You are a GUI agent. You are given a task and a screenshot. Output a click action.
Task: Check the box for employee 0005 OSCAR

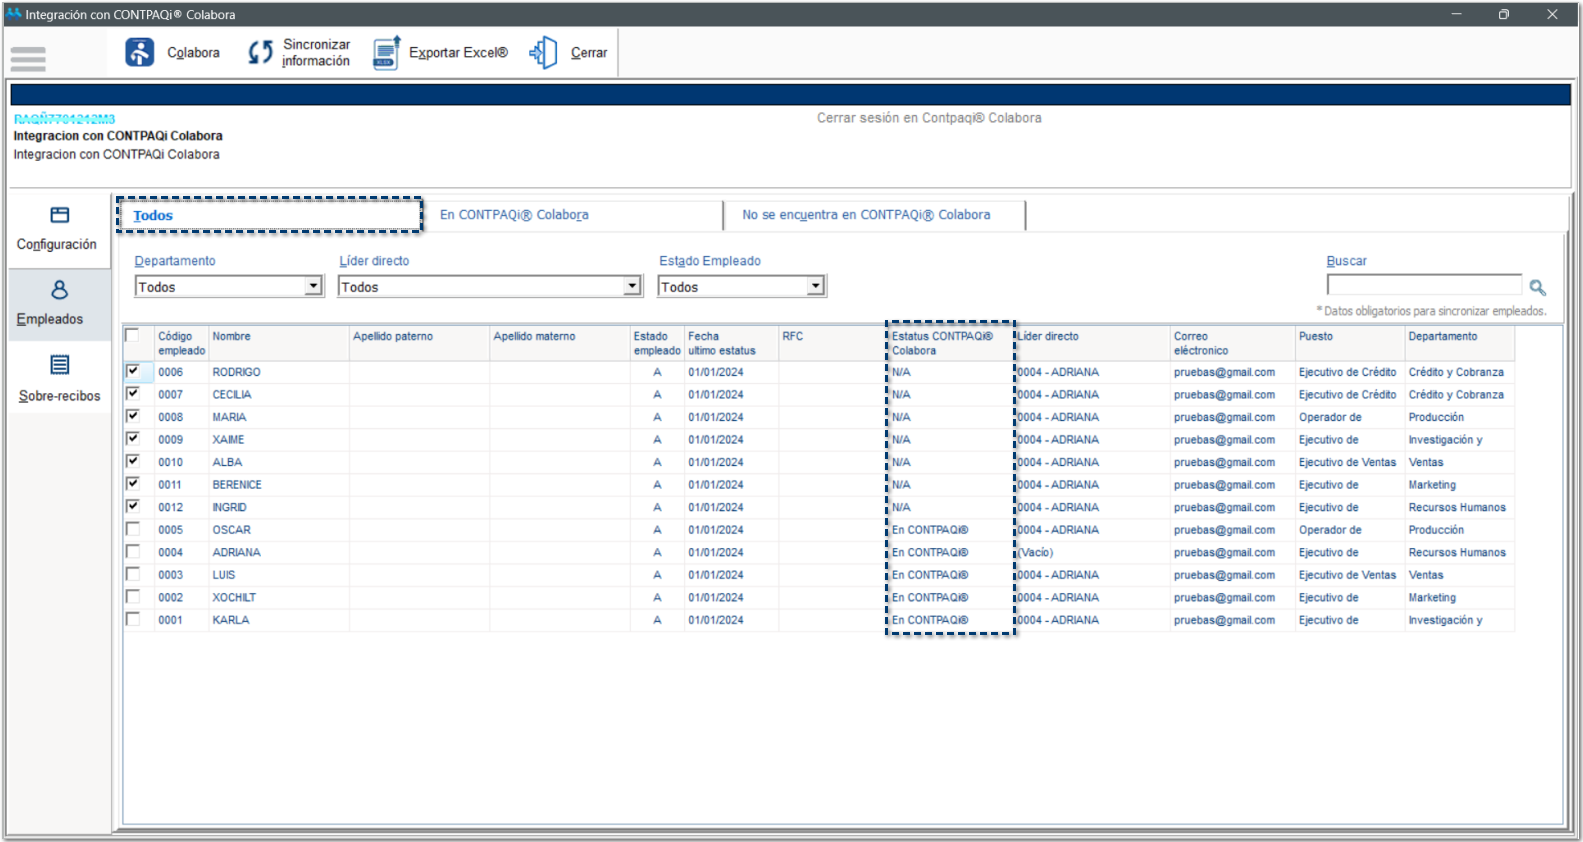(x=133, y=529)
